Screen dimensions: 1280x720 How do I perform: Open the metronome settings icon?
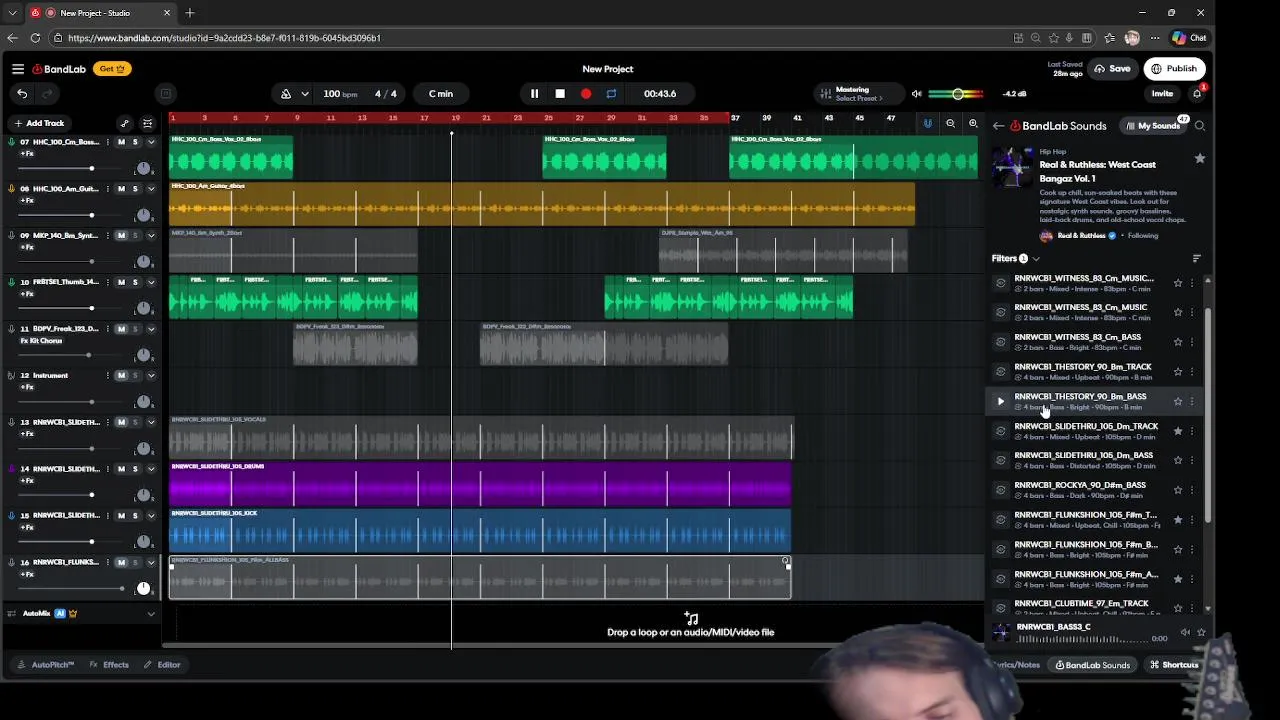(x=286, y=94)
